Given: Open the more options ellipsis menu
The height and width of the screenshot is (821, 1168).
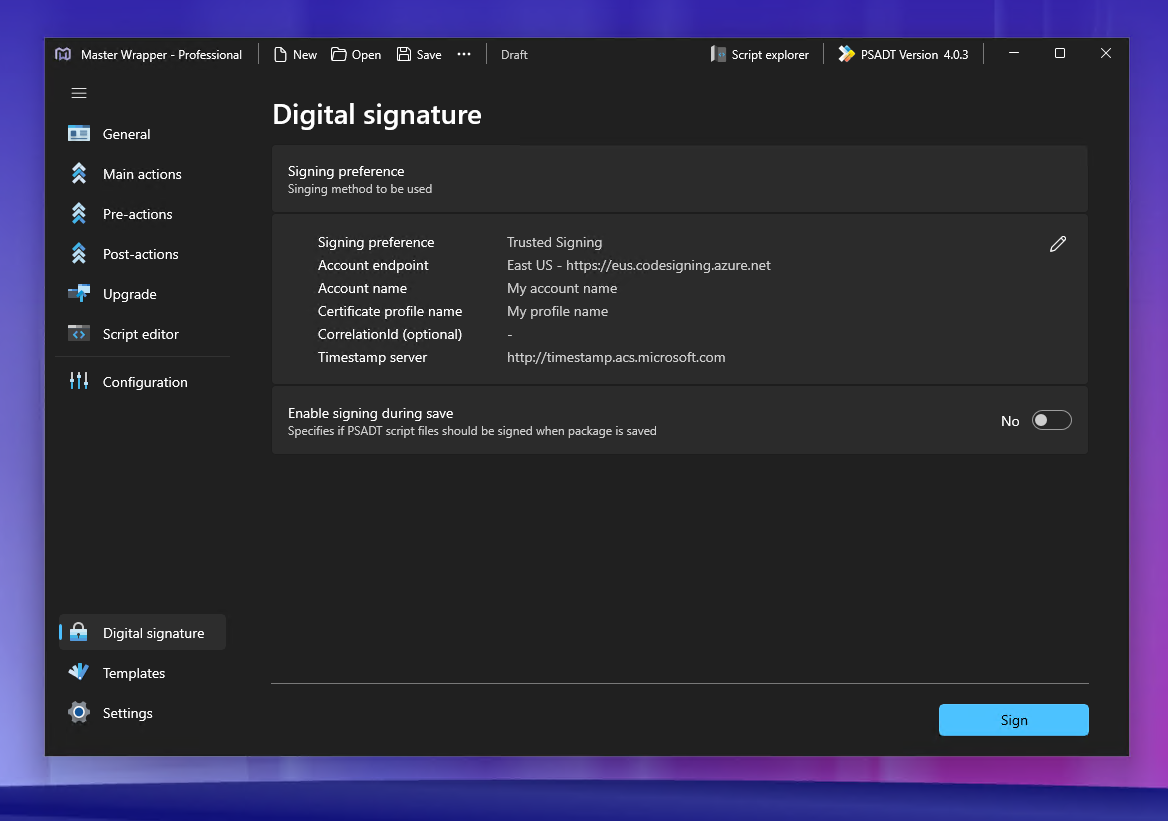Looking at the screenshot, I should coord(464,54).
